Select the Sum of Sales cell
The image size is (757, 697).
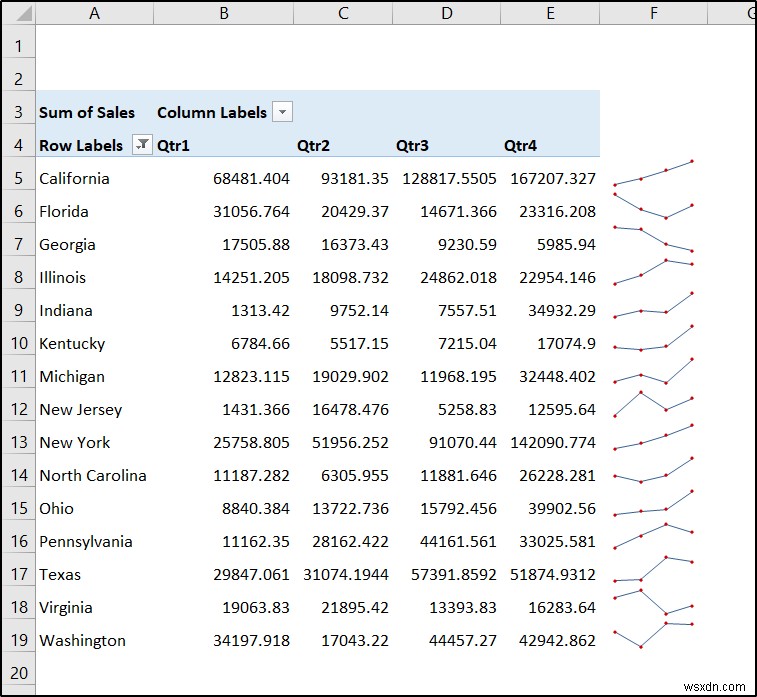[x=87, y=112]
